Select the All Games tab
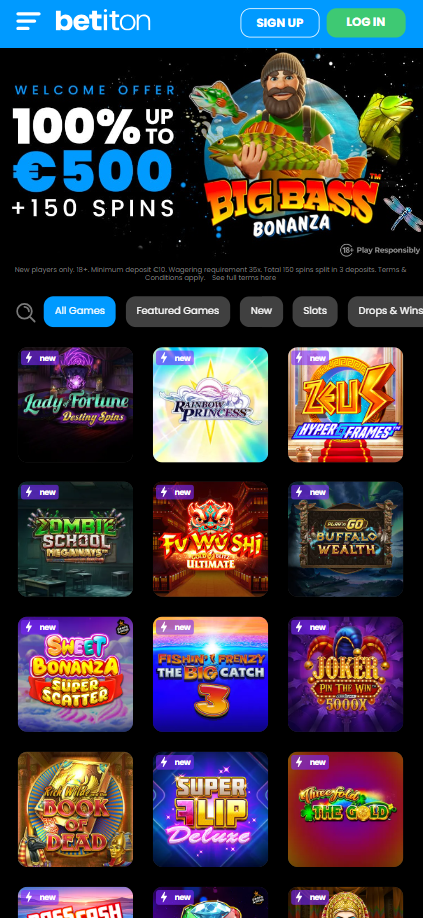Image resolution: width=423 pixels, height=918 pixels. (80, 311)
